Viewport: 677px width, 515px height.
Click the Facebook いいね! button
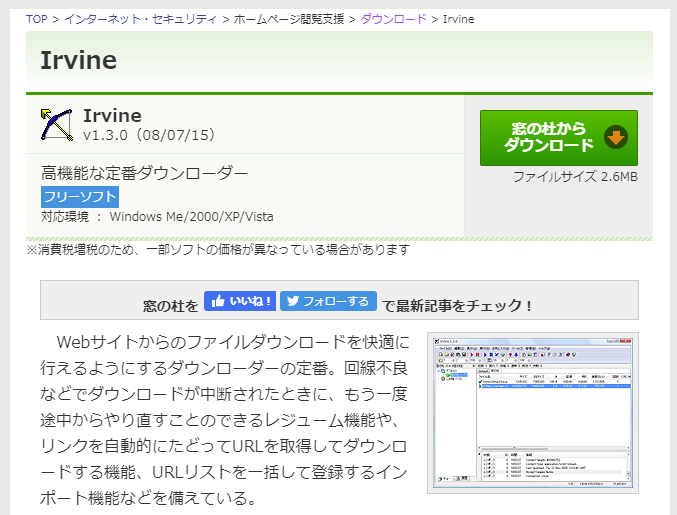coord(240,301)
